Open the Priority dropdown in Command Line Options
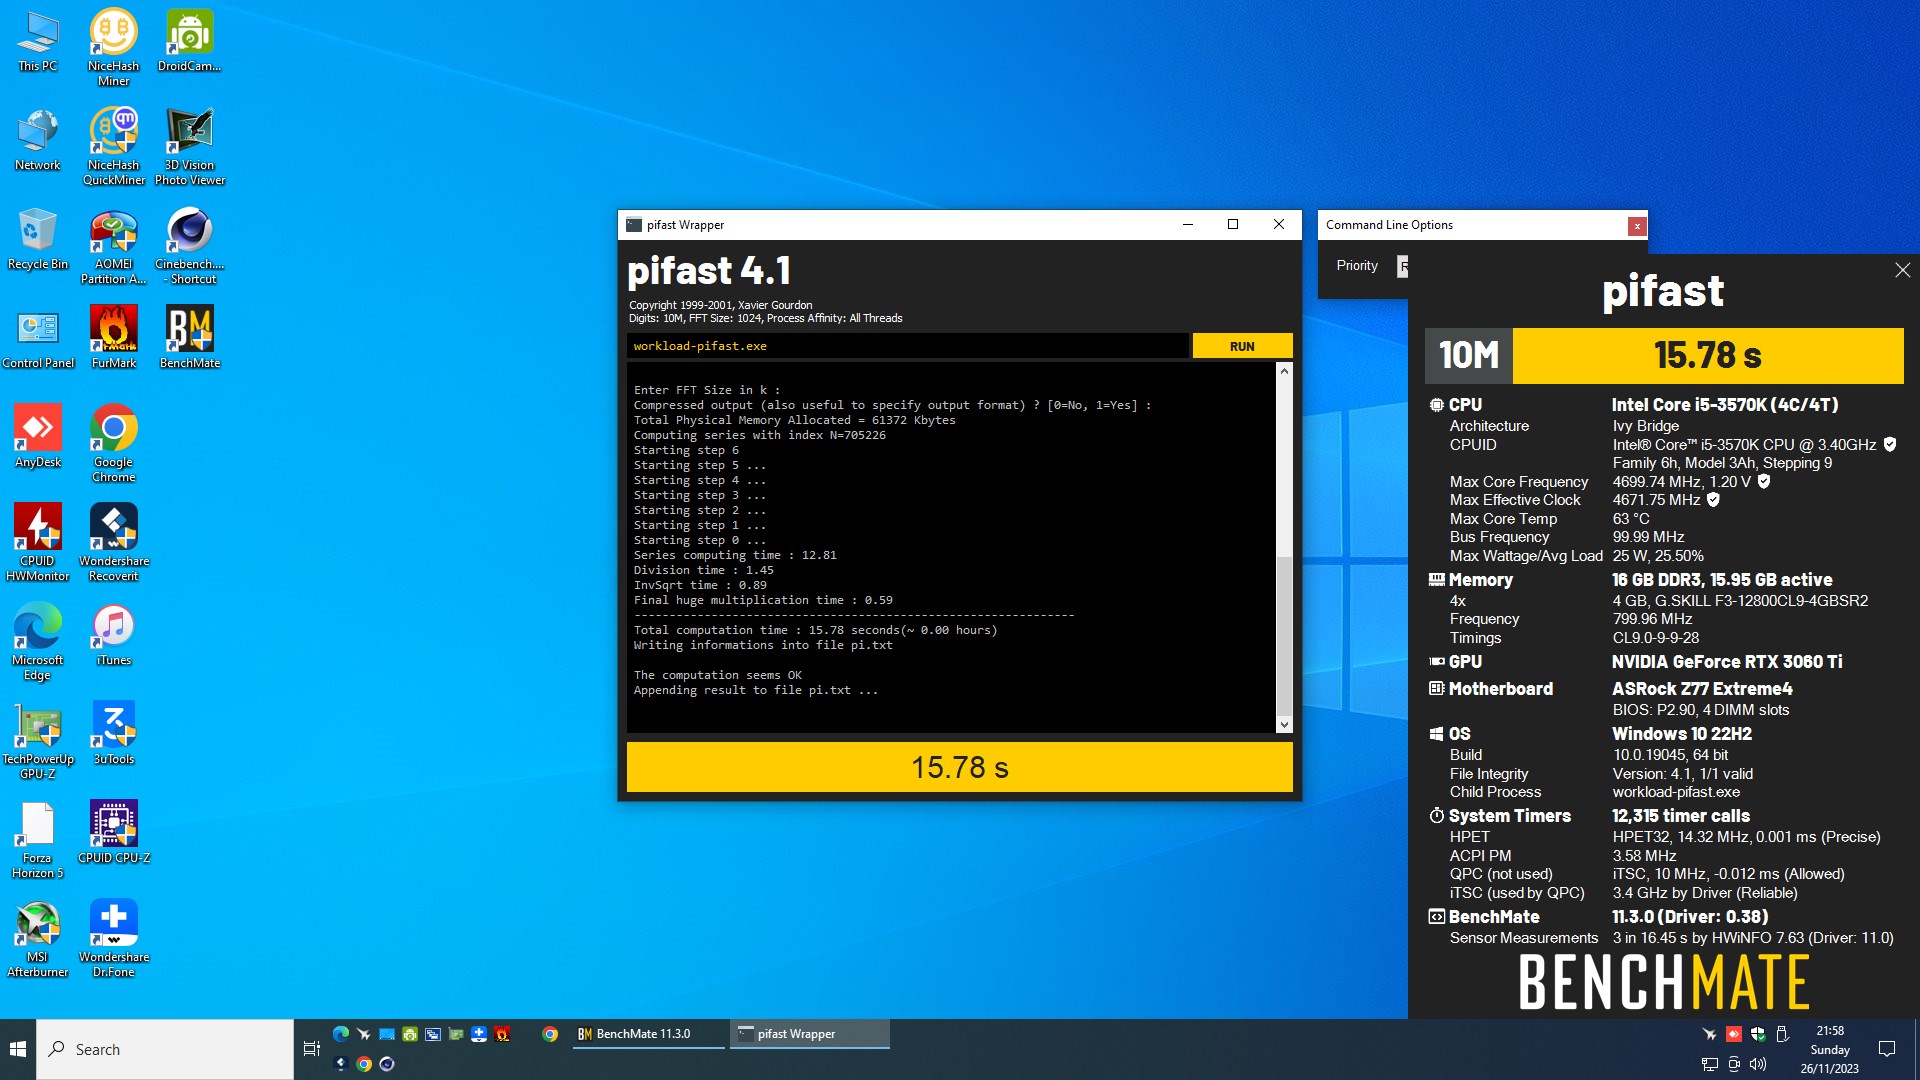This screenshot has width=1920, height=1080. click(1403, 266)
